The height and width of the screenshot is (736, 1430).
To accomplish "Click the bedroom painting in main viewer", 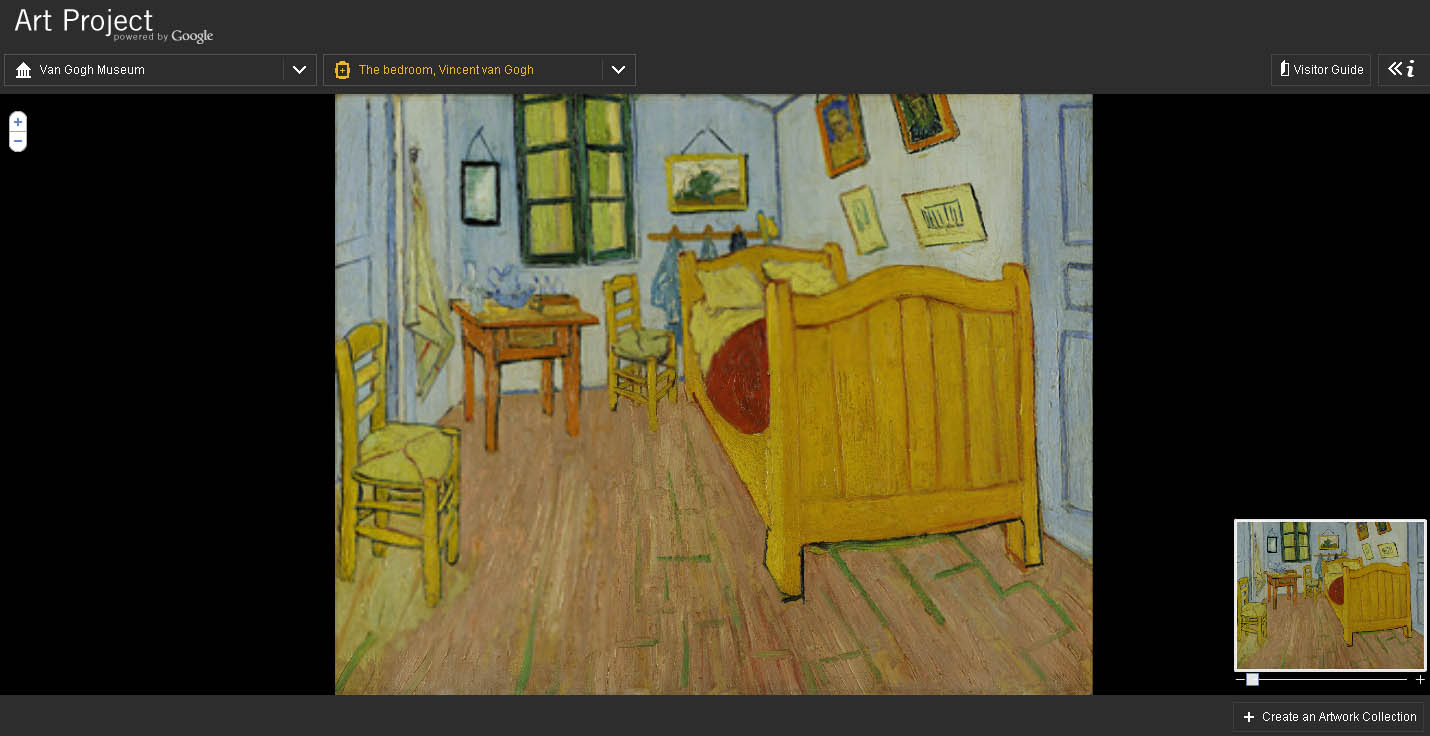I will point(713,394).
